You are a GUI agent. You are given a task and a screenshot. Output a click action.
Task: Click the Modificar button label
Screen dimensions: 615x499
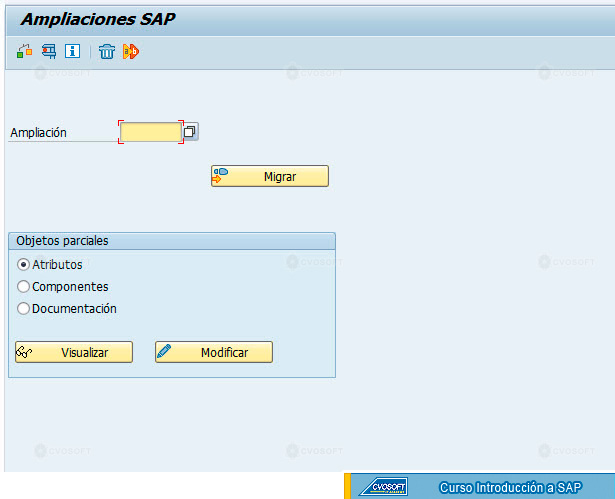point(224,352)
